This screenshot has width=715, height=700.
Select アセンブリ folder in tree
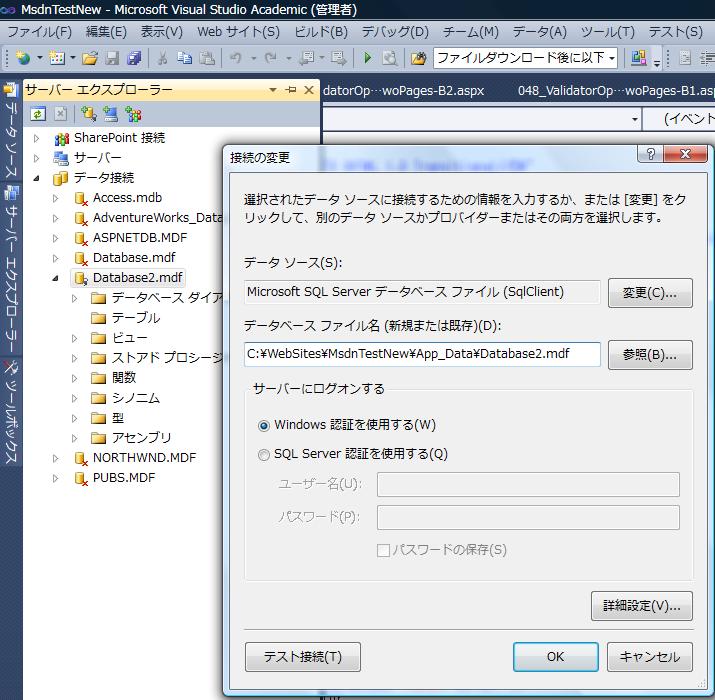[x=141, y=438]
